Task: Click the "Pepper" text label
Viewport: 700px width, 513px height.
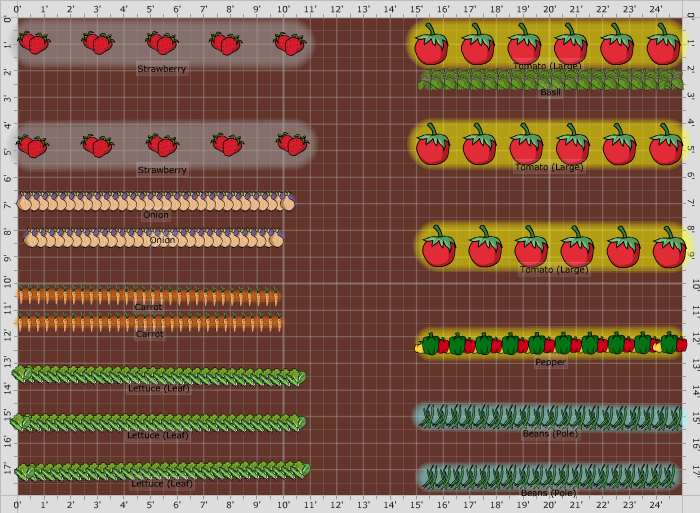Action: (x=549, y=363)
